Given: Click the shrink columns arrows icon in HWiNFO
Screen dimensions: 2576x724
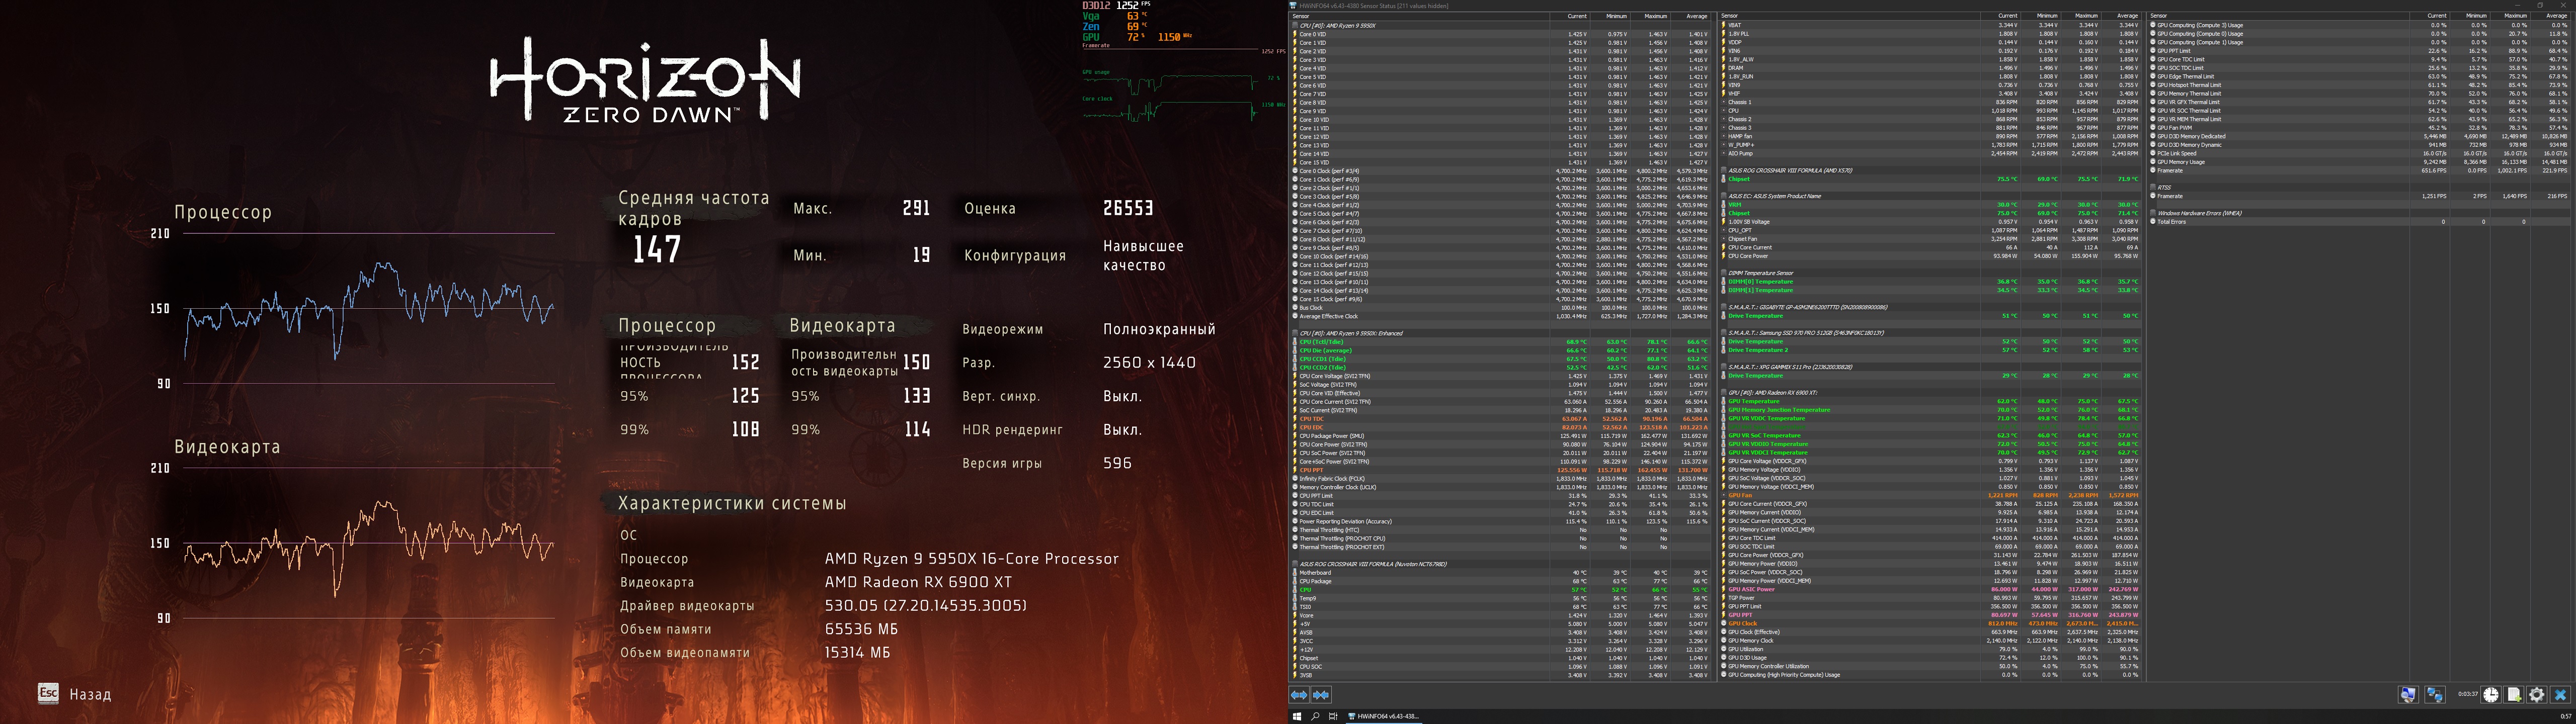Looking at the screenshot, I should (1321, 695).
